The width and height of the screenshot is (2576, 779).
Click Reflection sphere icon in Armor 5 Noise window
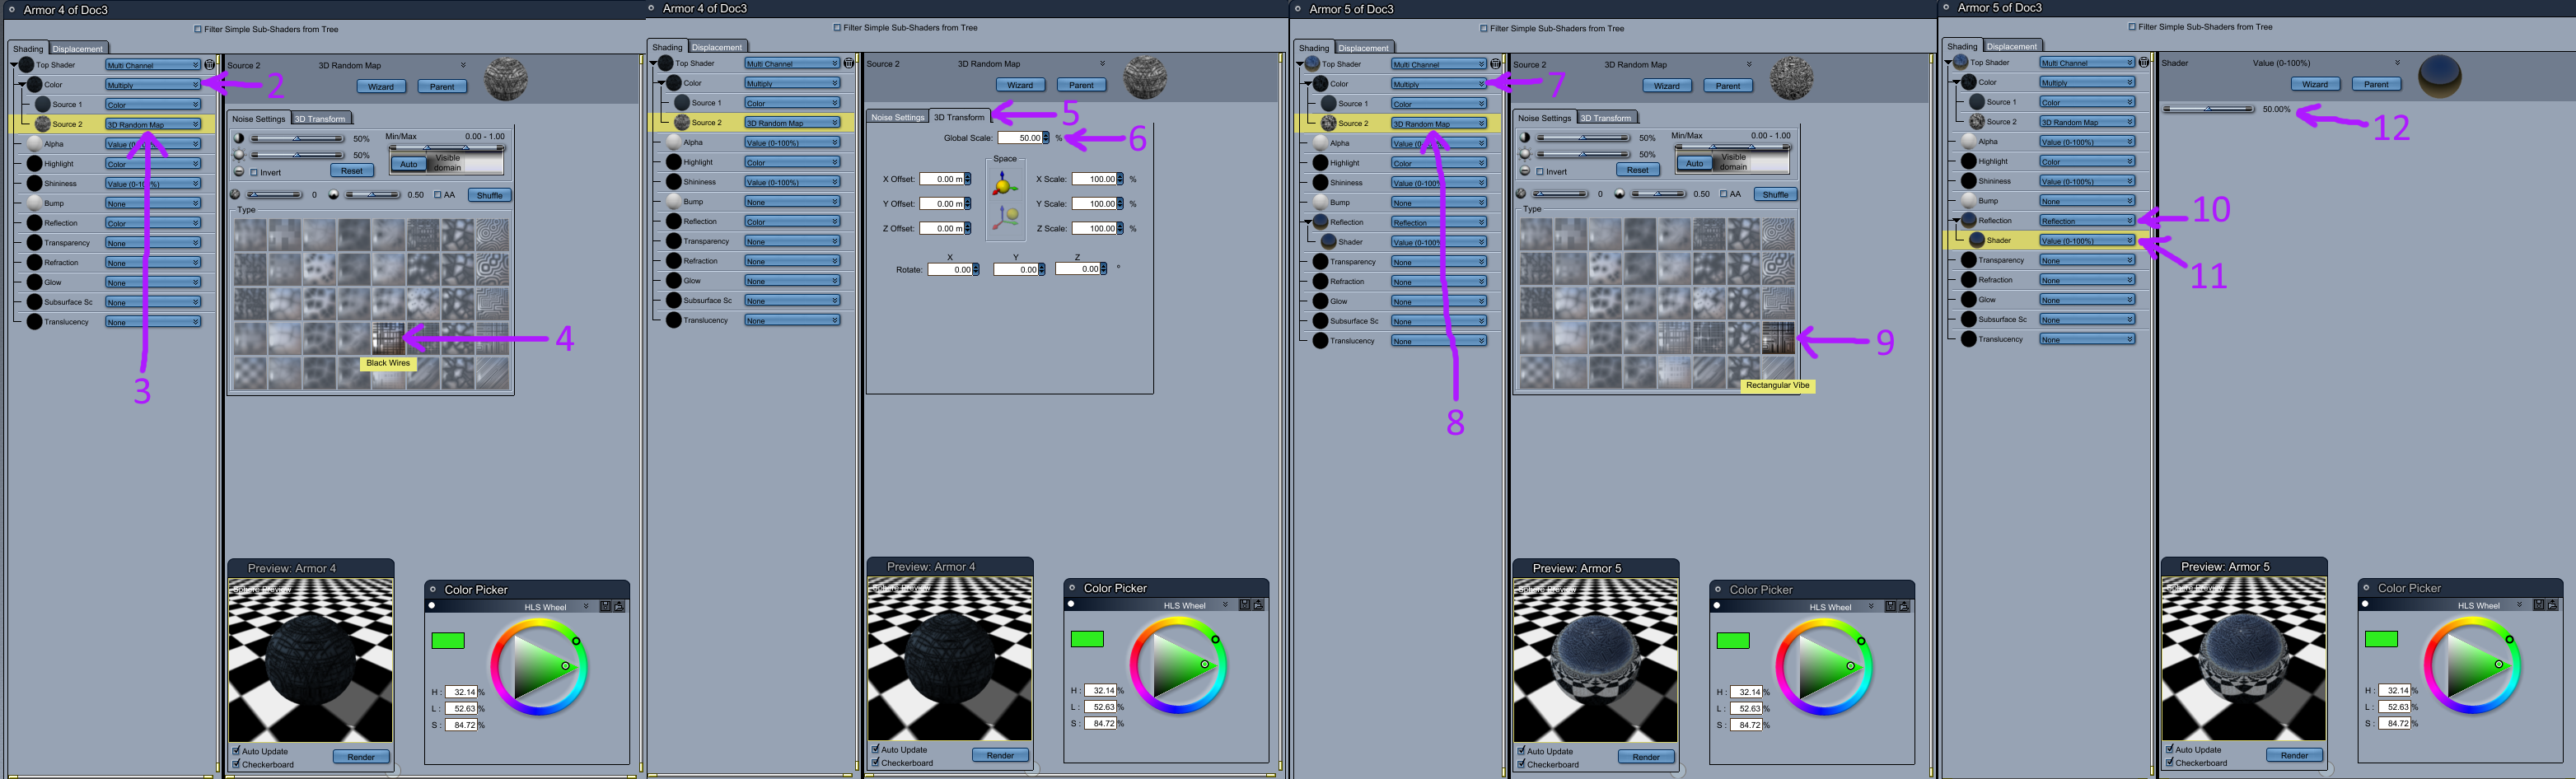pyautogui.click(x=1321, y=222)
